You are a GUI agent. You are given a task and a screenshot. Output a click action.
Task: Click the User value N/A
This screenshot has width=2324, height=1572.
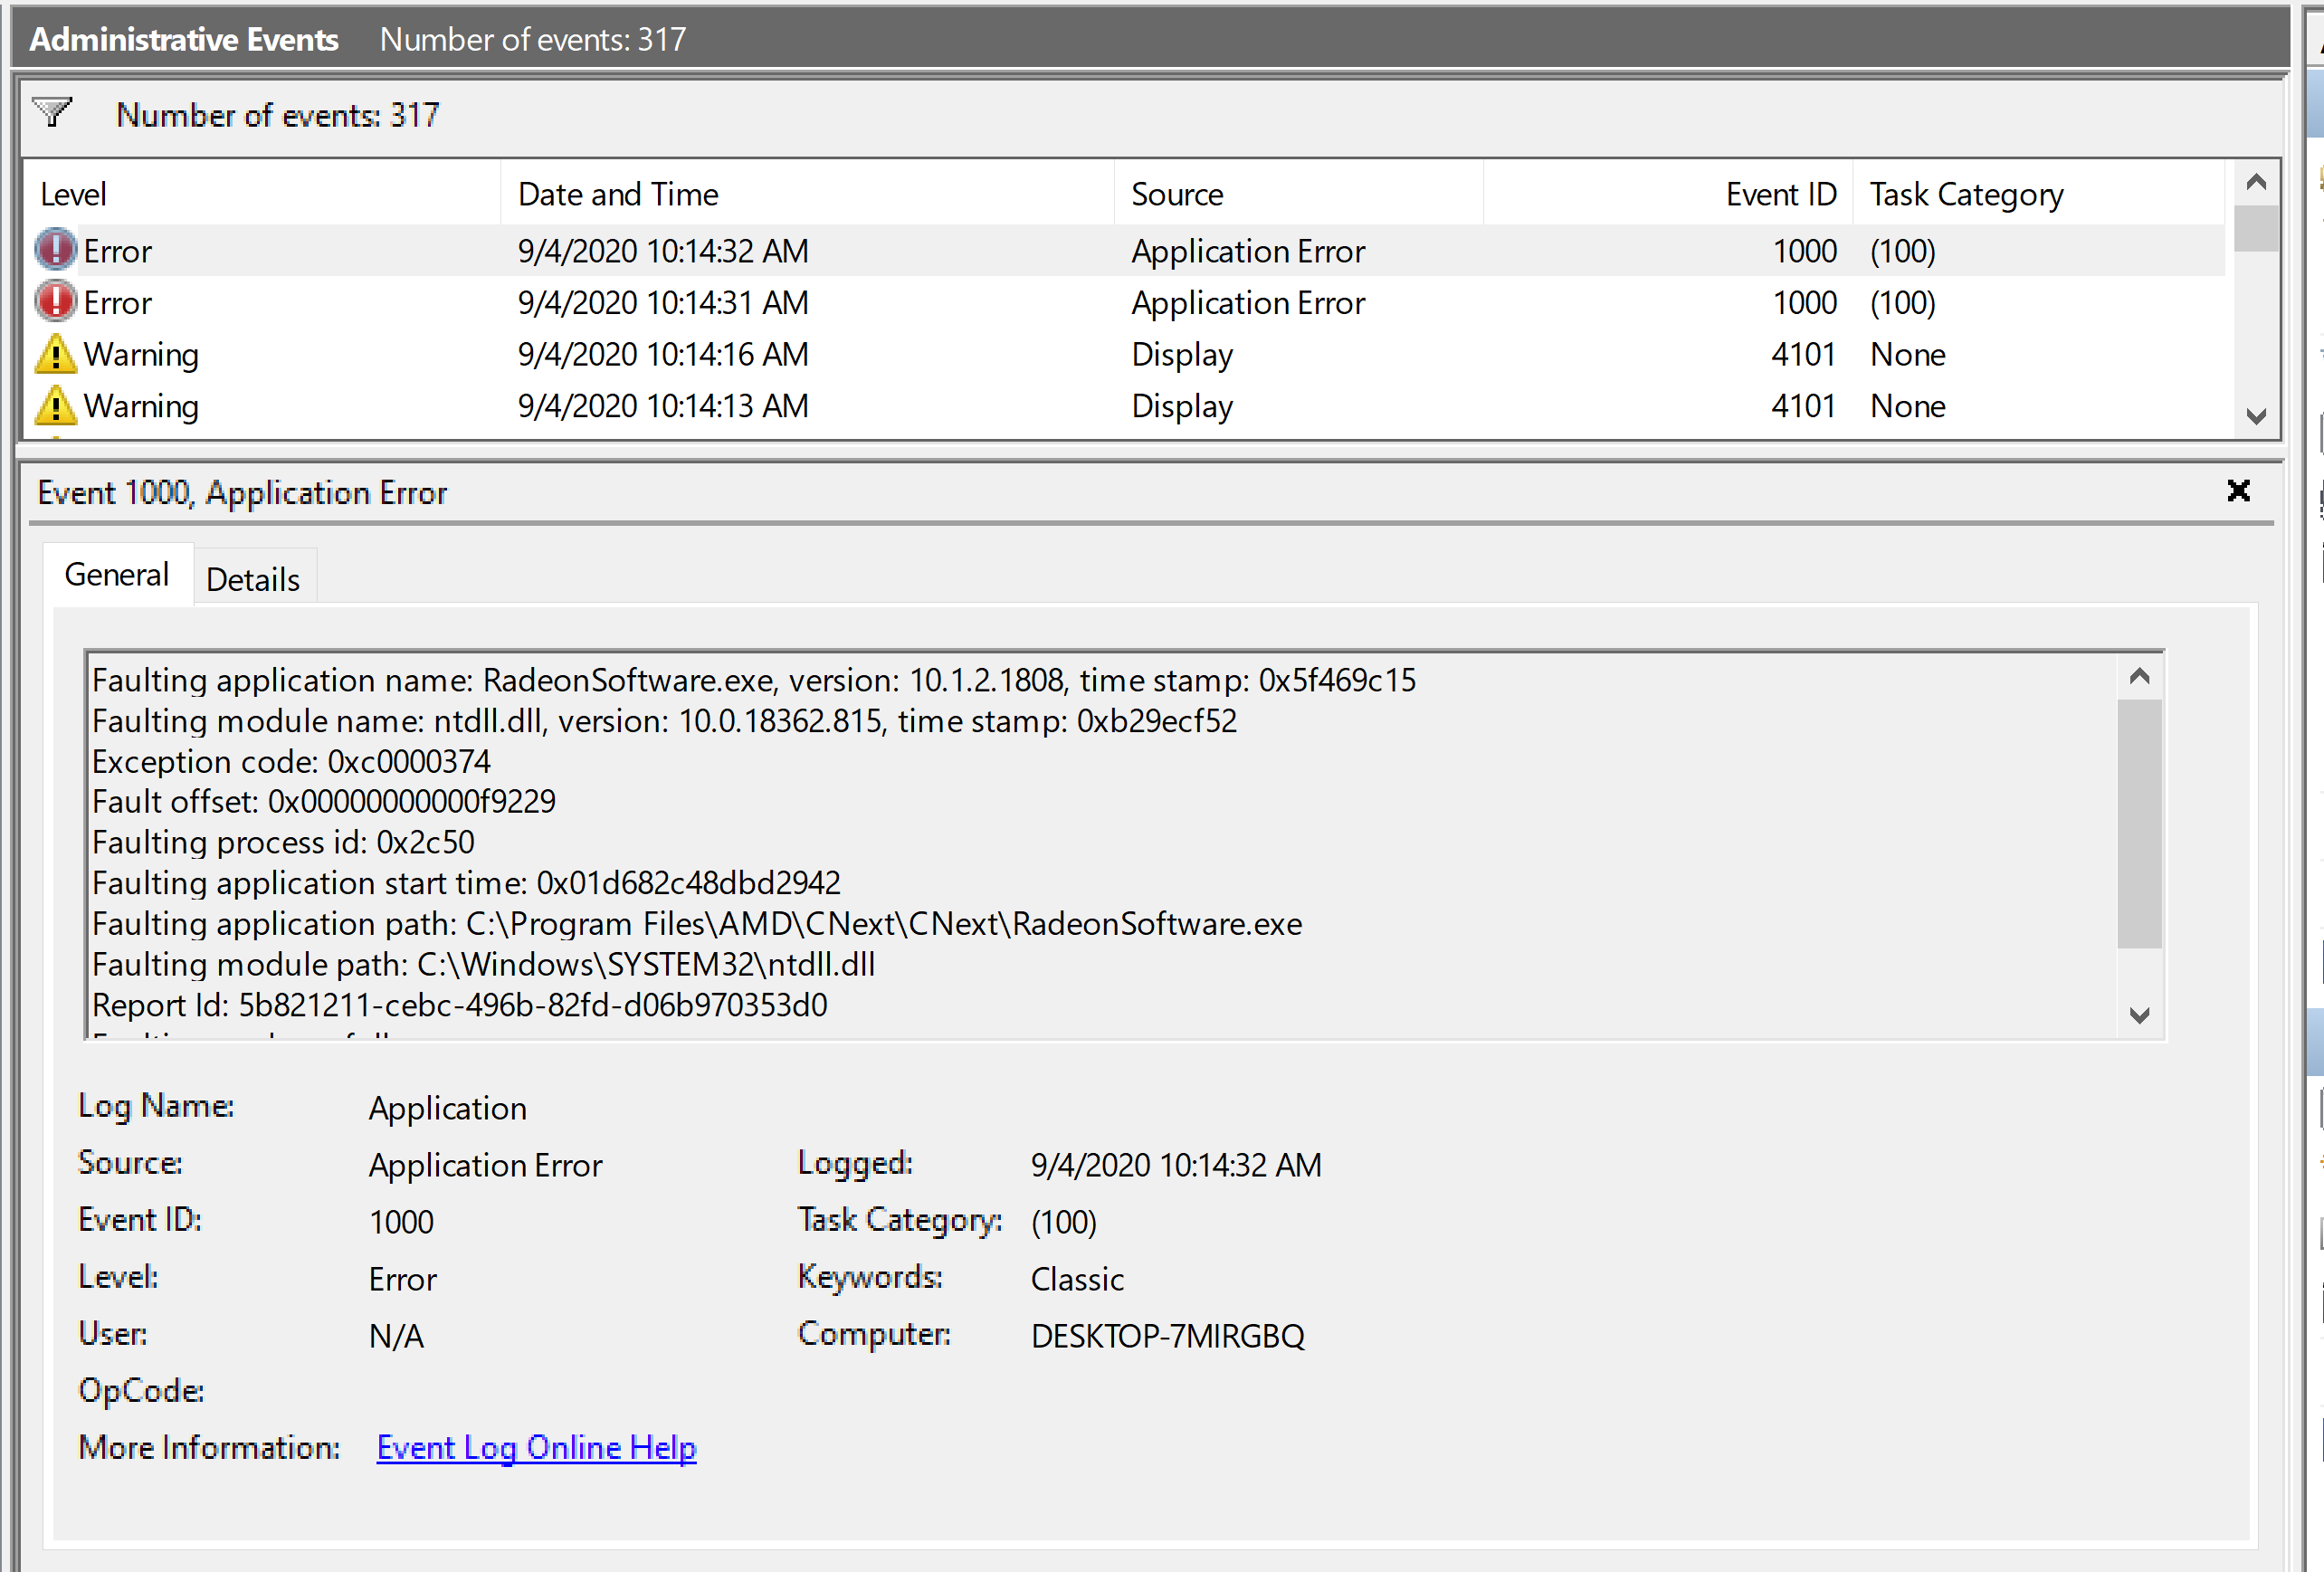point(396,1336)
